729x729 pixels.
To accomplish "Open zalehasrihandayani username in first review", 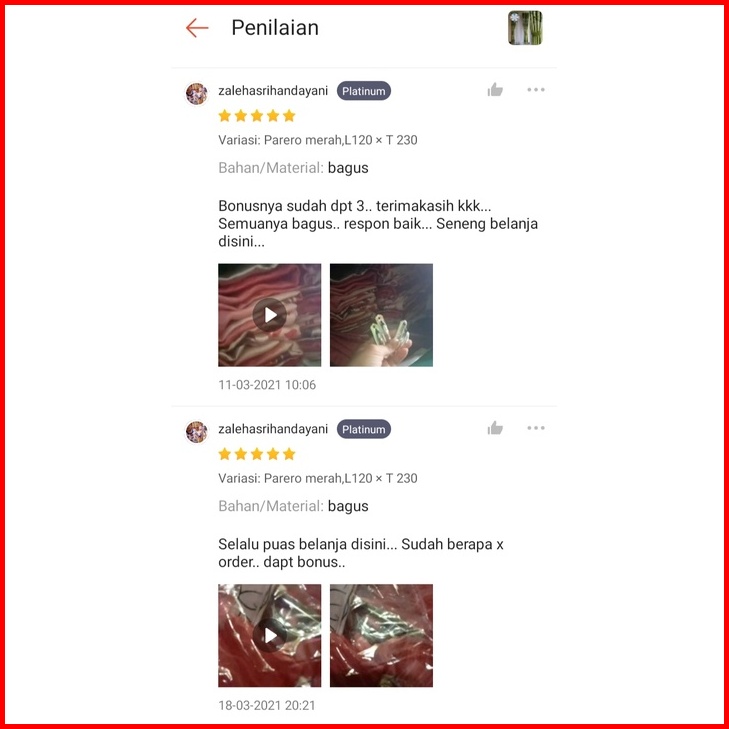I will pyautogui.click(x=273, y=91).
